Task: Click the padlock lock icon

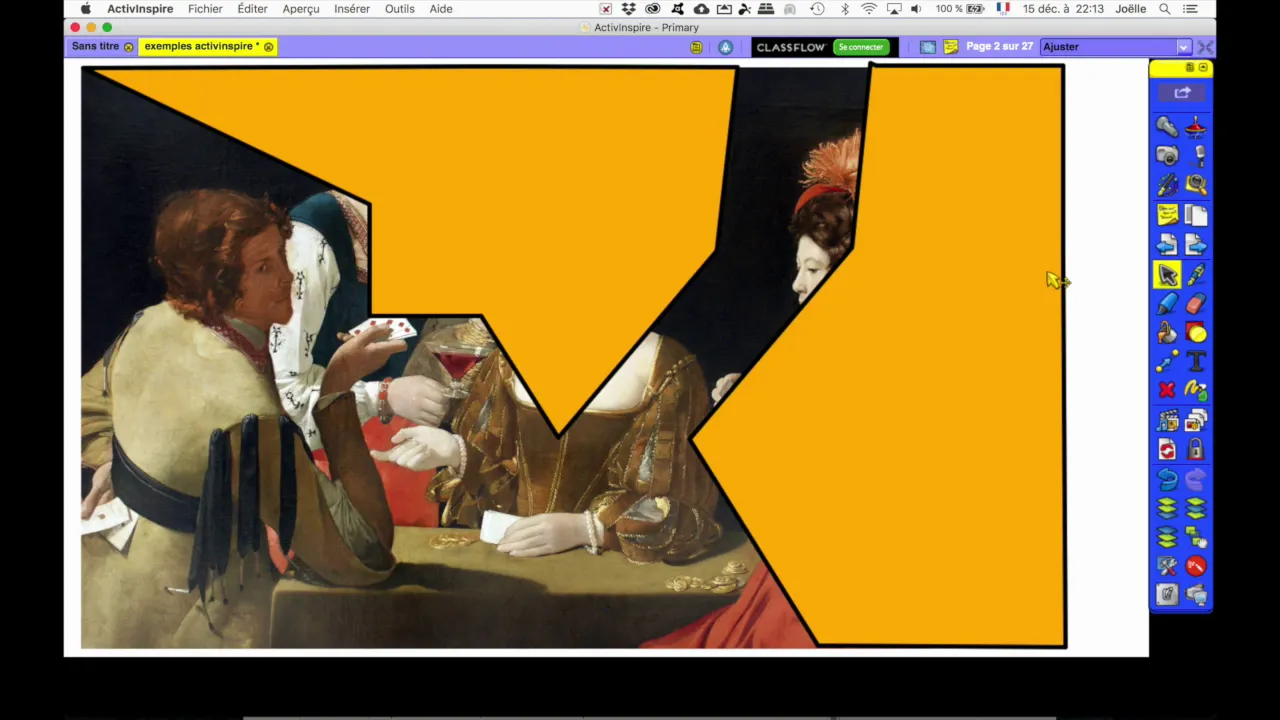Action: point(1196,450)
